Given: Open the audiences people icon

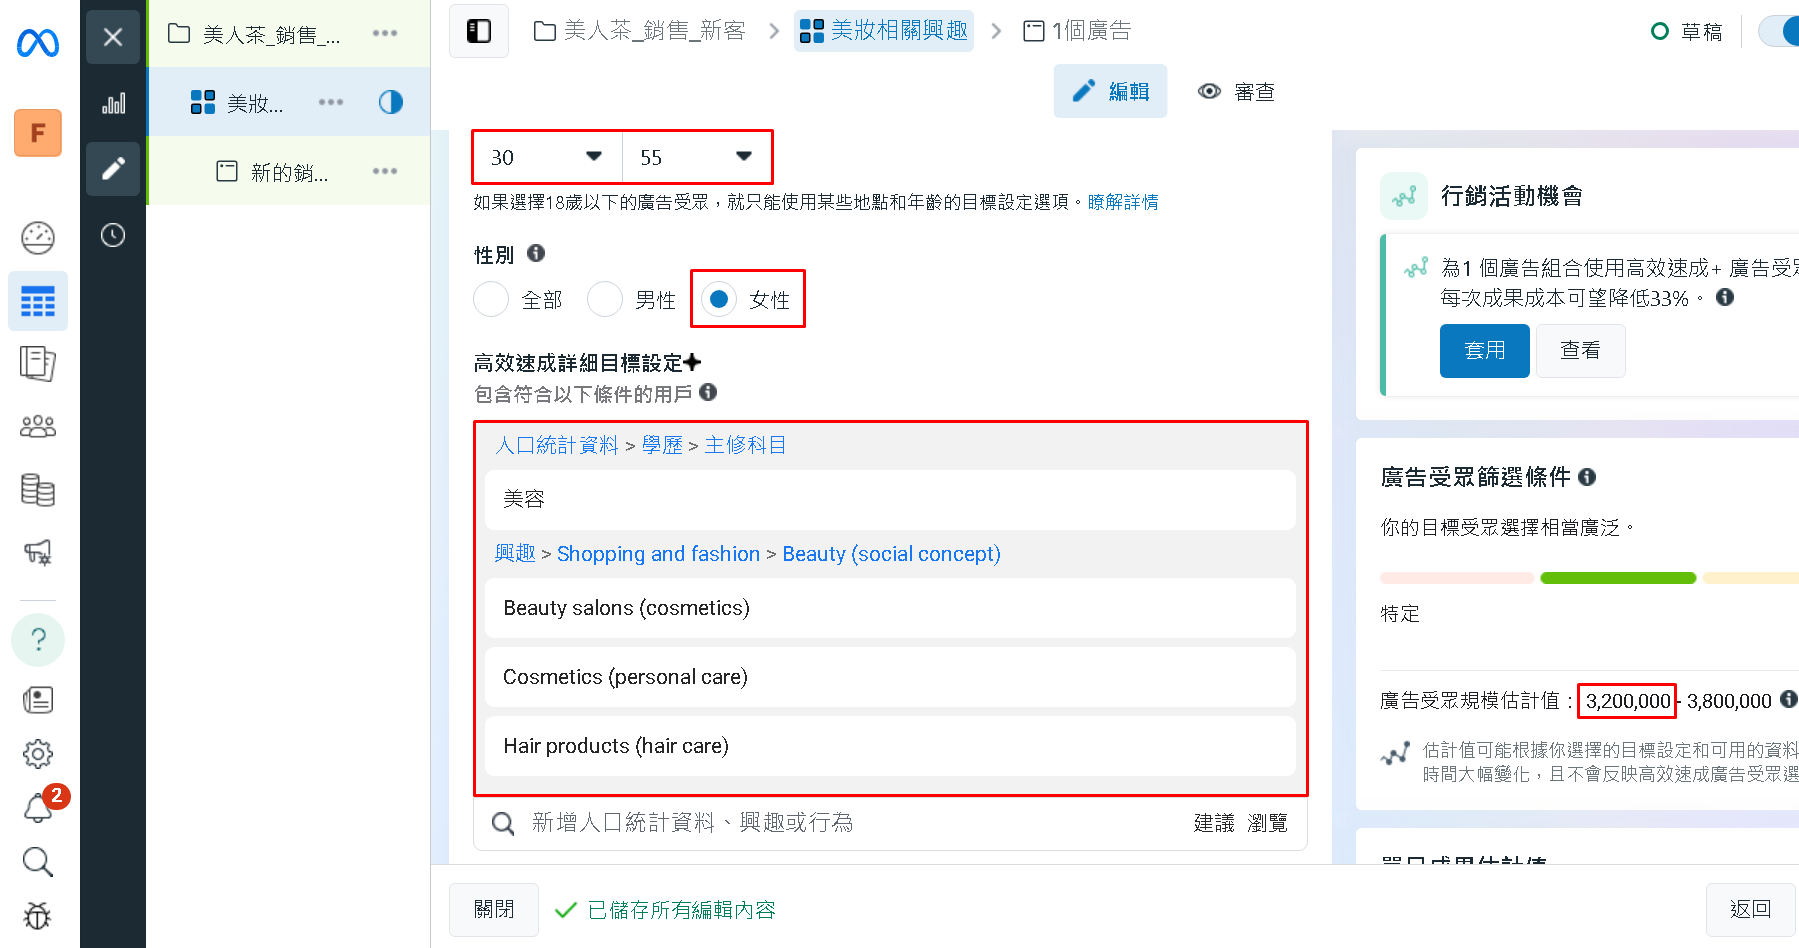Looking at the screenshot, I should [38, 427].
